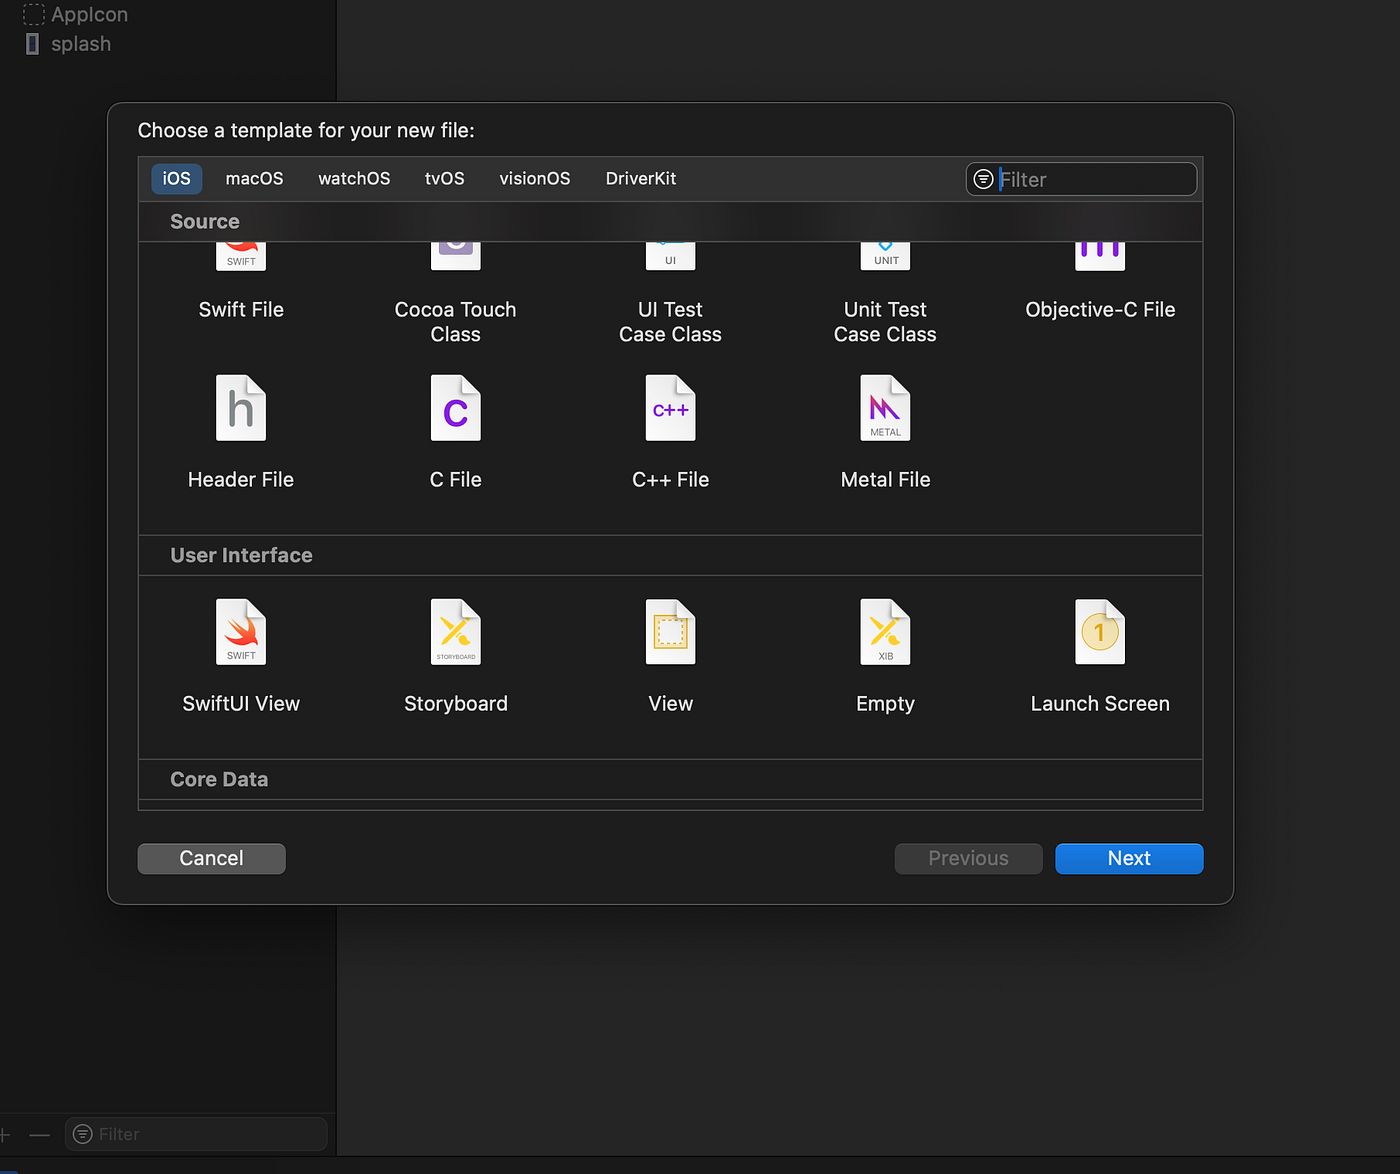The height and width of the screenshot is (1174, 1400).
Task: Switch to the iOS platform tab
Action: coord(177,179)
